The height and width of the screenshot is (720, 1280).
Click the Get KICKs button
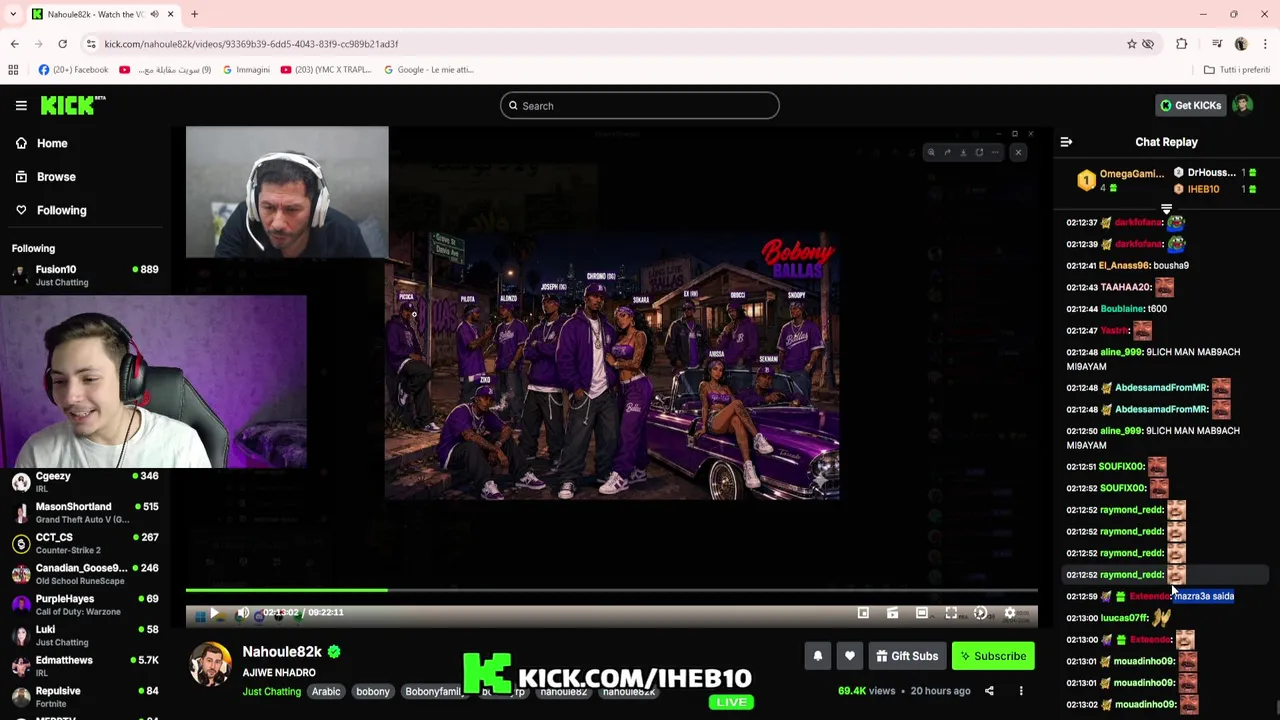1190,105
